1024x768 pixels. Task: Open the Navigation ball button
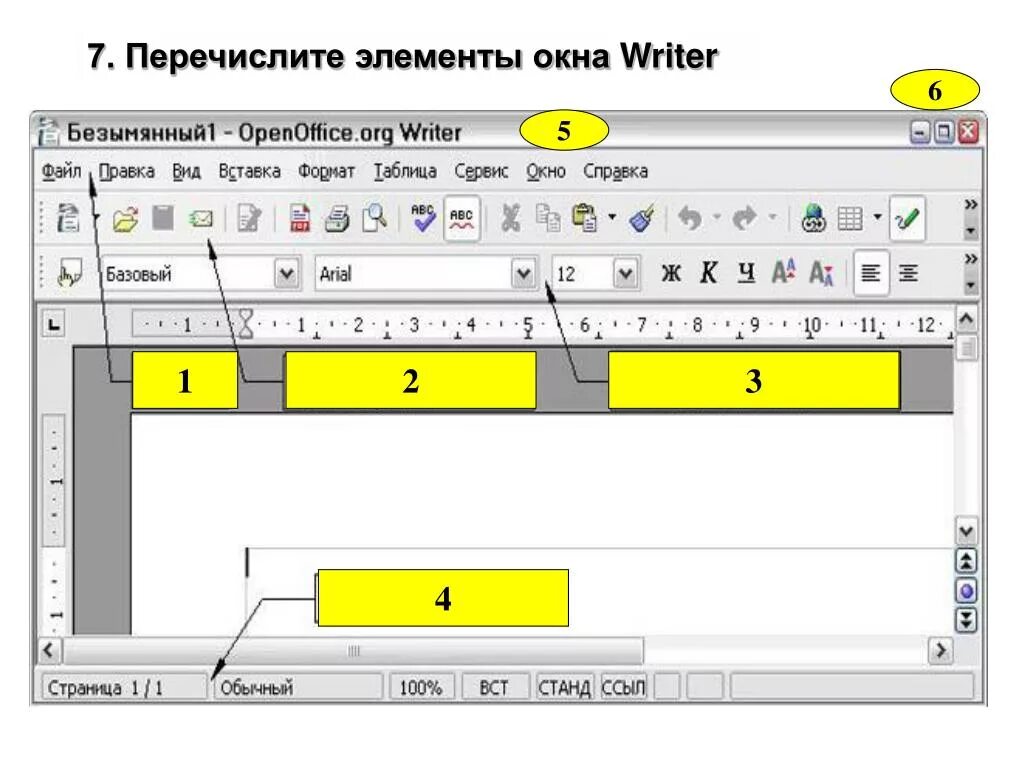click(967, 592)
